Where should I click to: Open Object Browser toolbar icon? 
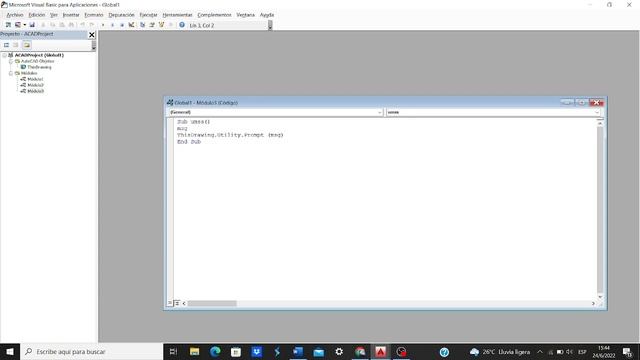click(161, 25)
